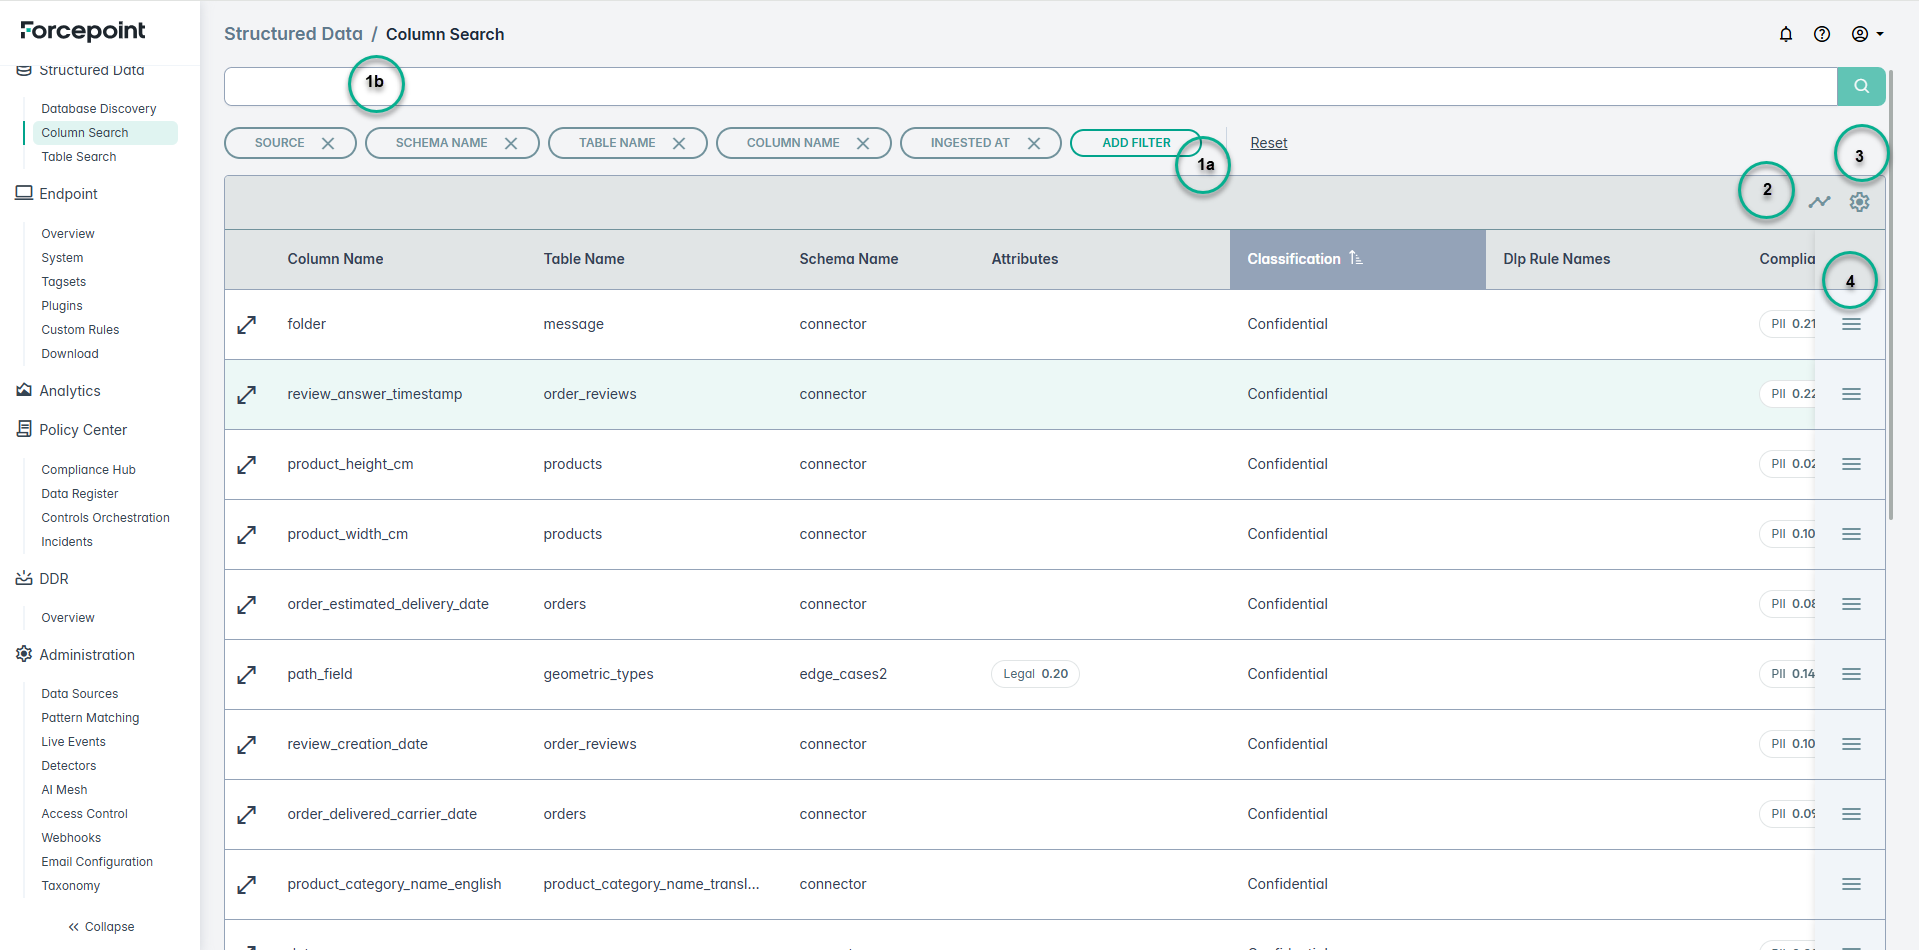Open row menu for path_field
The height and width of the screenshot is (950, 1919).
point(1851,675)
